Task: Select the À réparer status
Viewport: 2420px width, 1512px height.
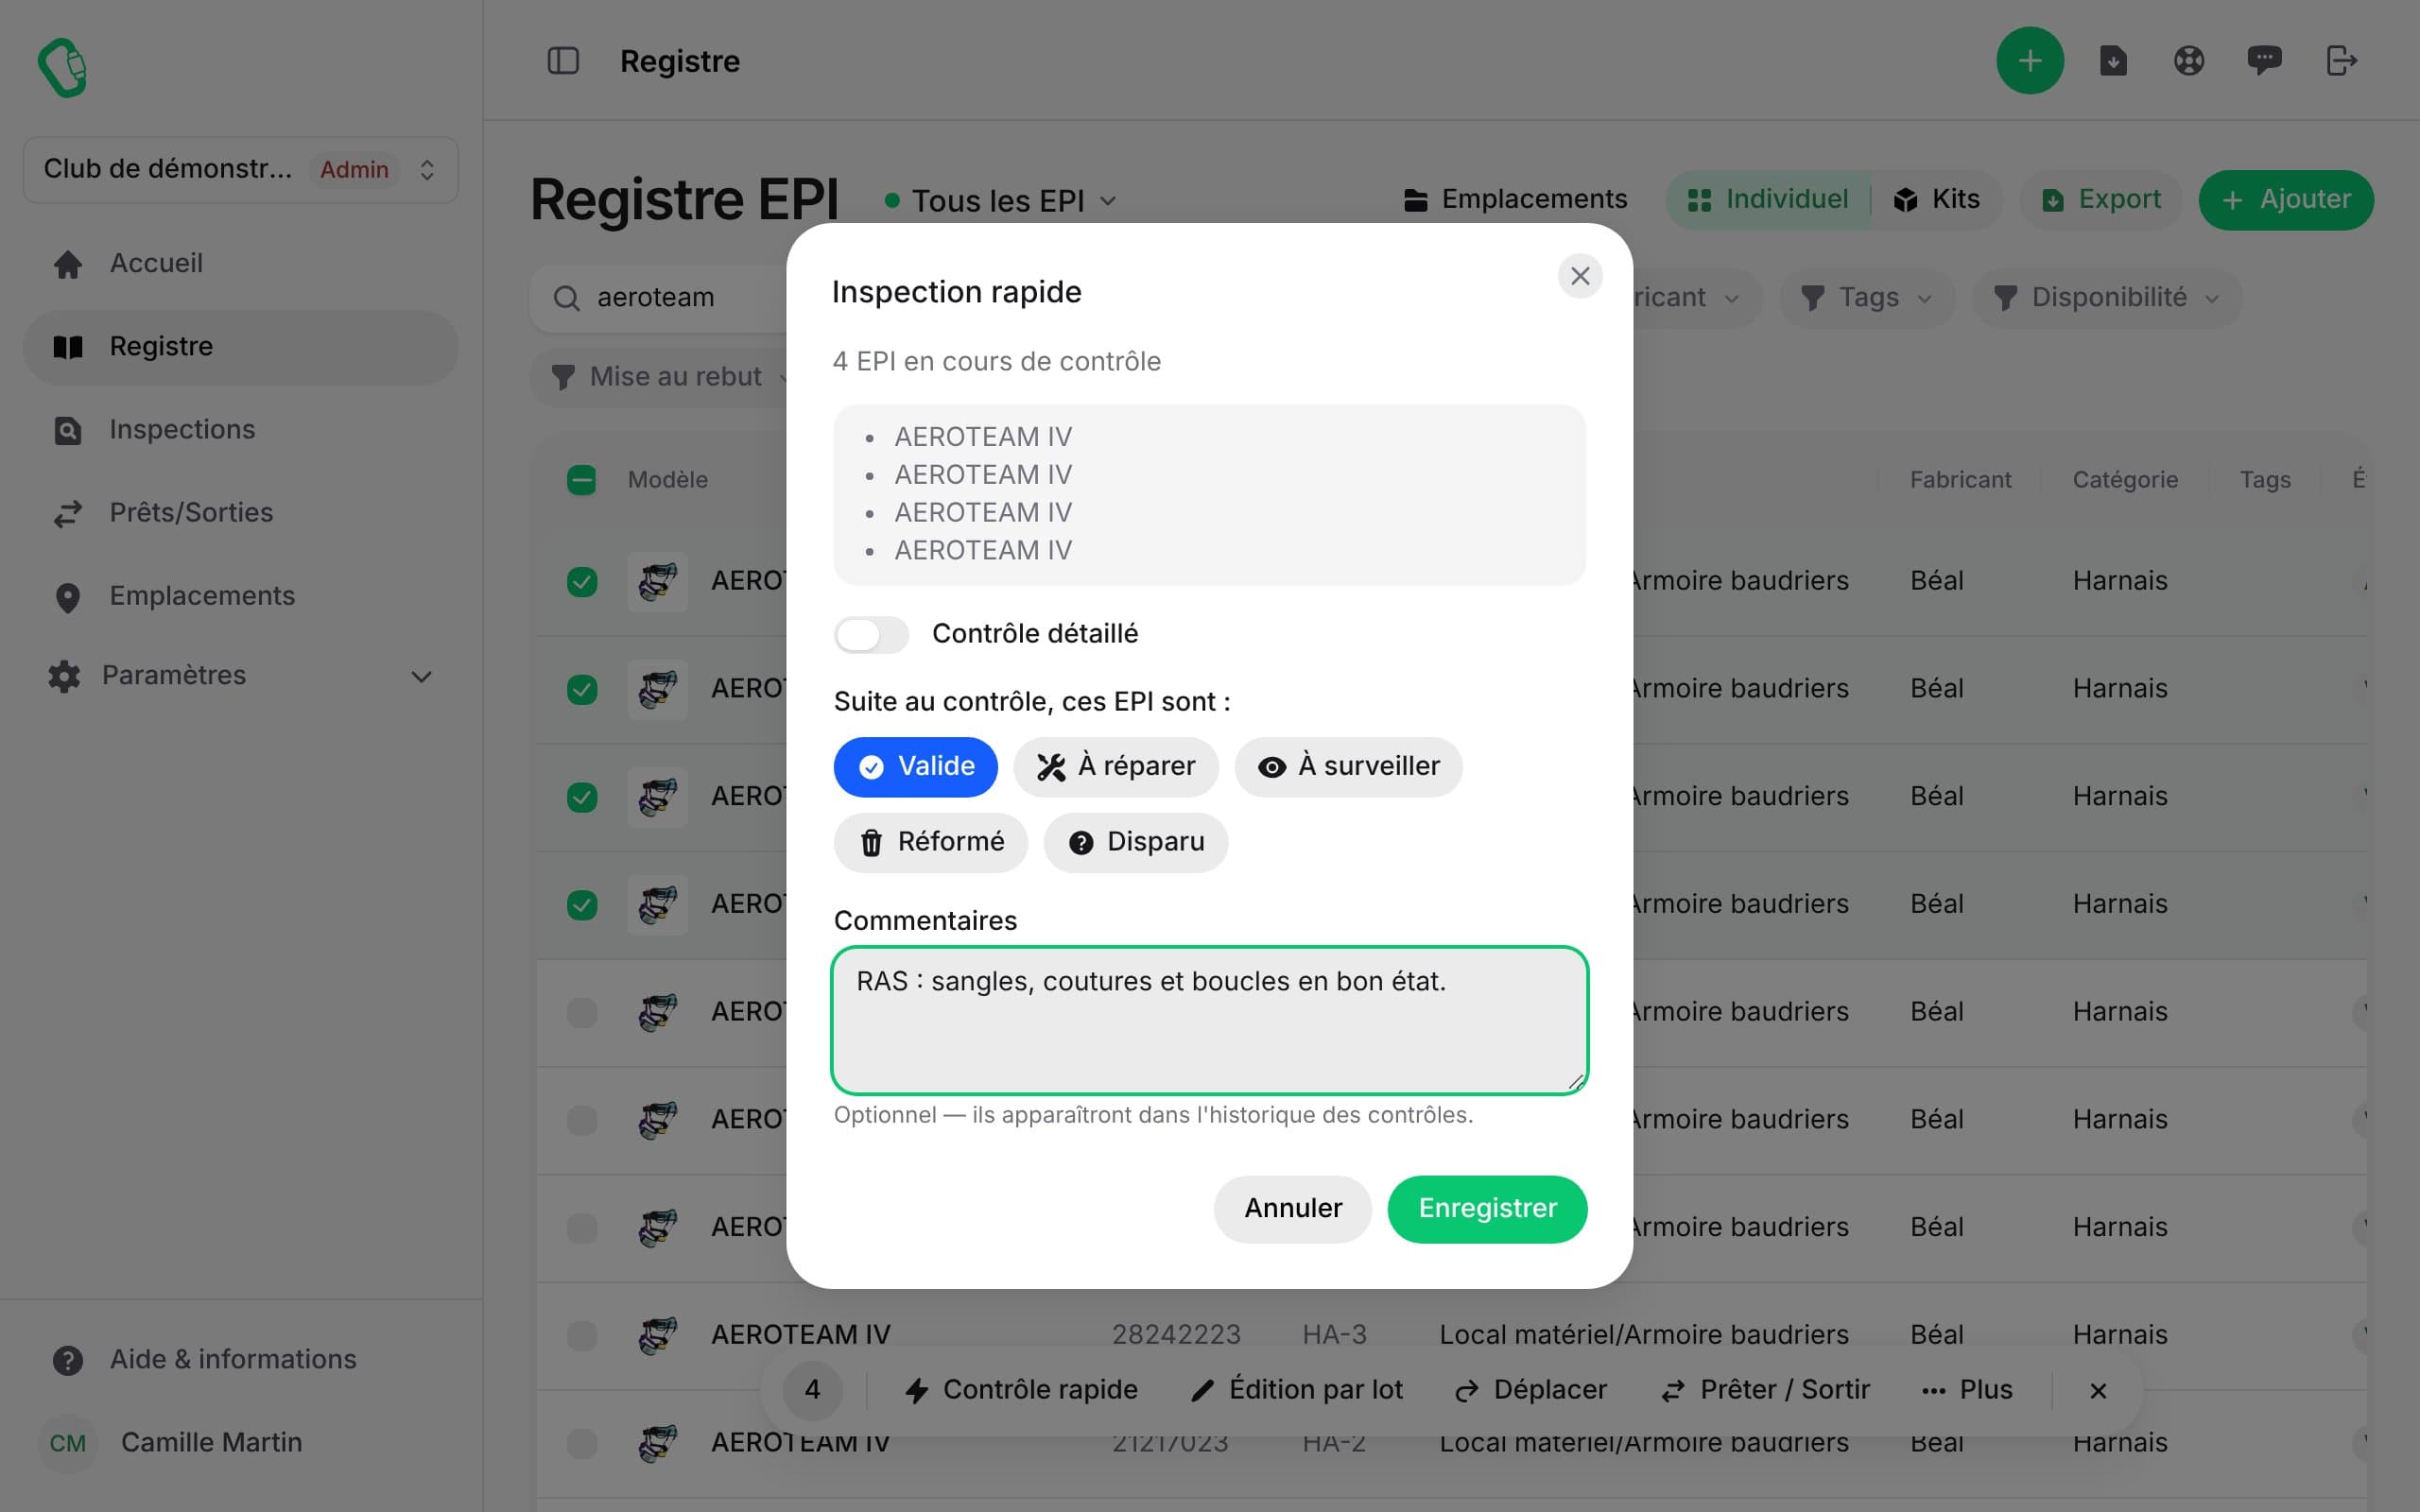Action: coord(1115,767)
